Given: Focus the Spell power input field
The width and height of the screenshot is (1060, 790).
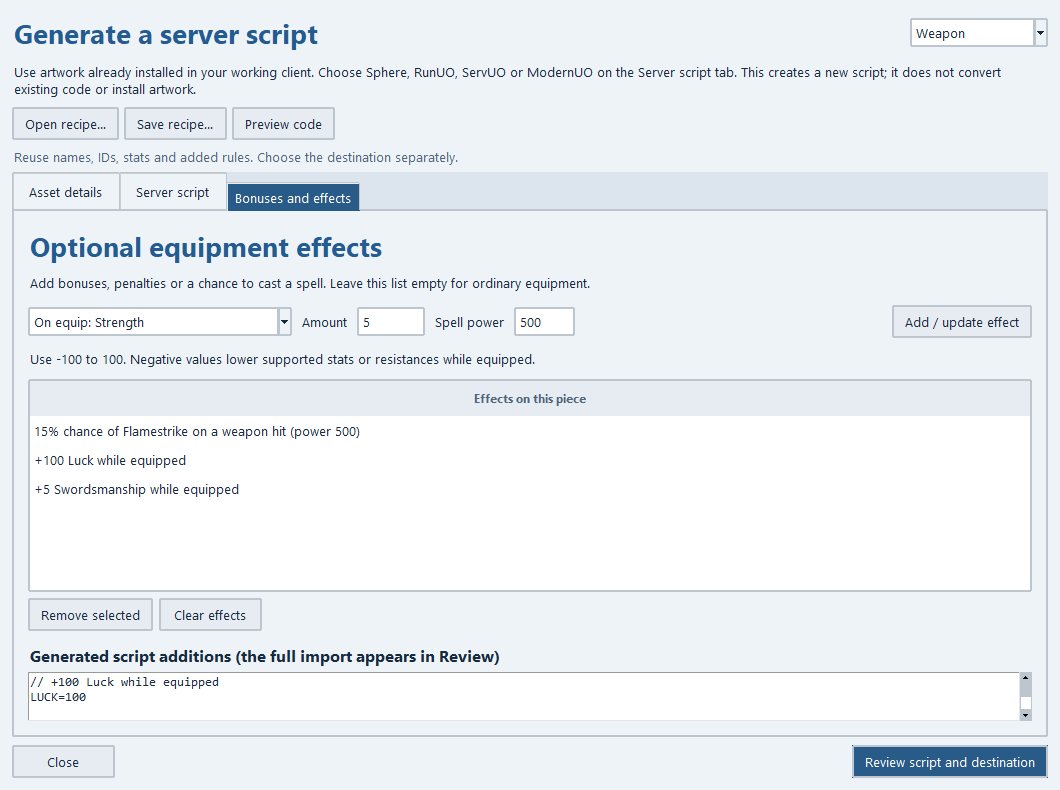Looking at the screenshot, I should click(x=544, y=322).
